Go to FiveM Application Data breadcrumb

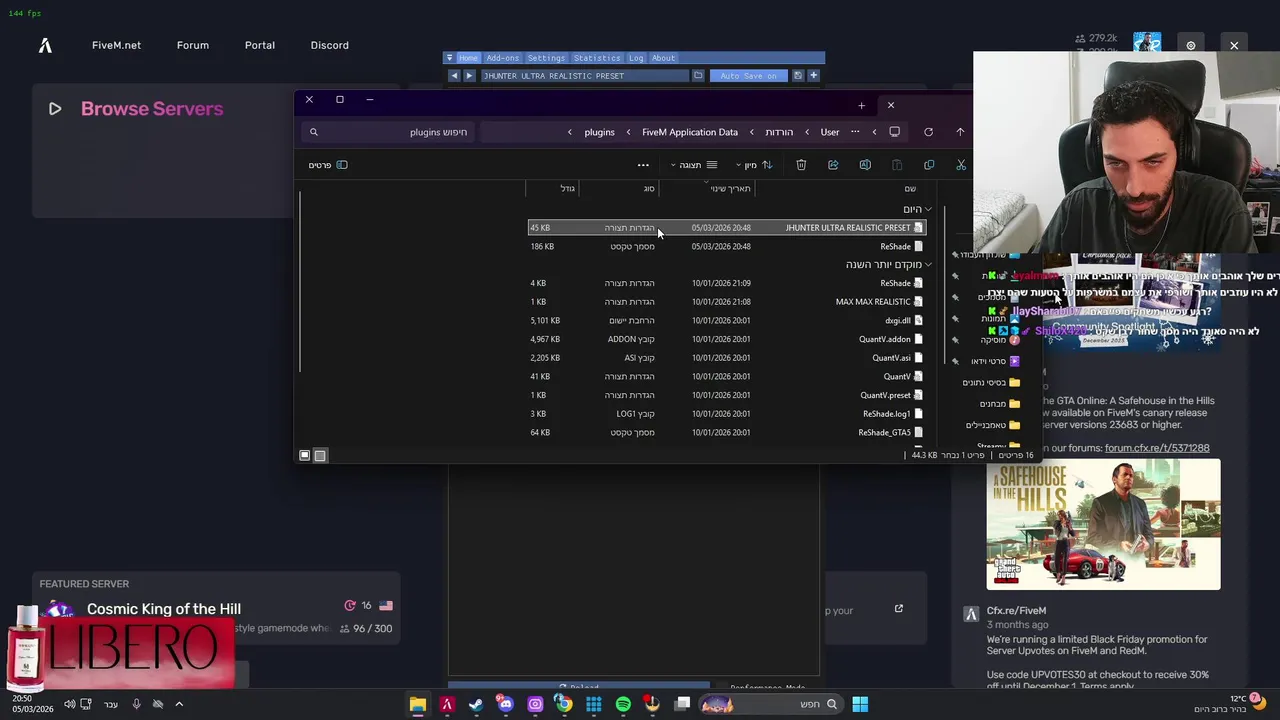tap(690, 132)
